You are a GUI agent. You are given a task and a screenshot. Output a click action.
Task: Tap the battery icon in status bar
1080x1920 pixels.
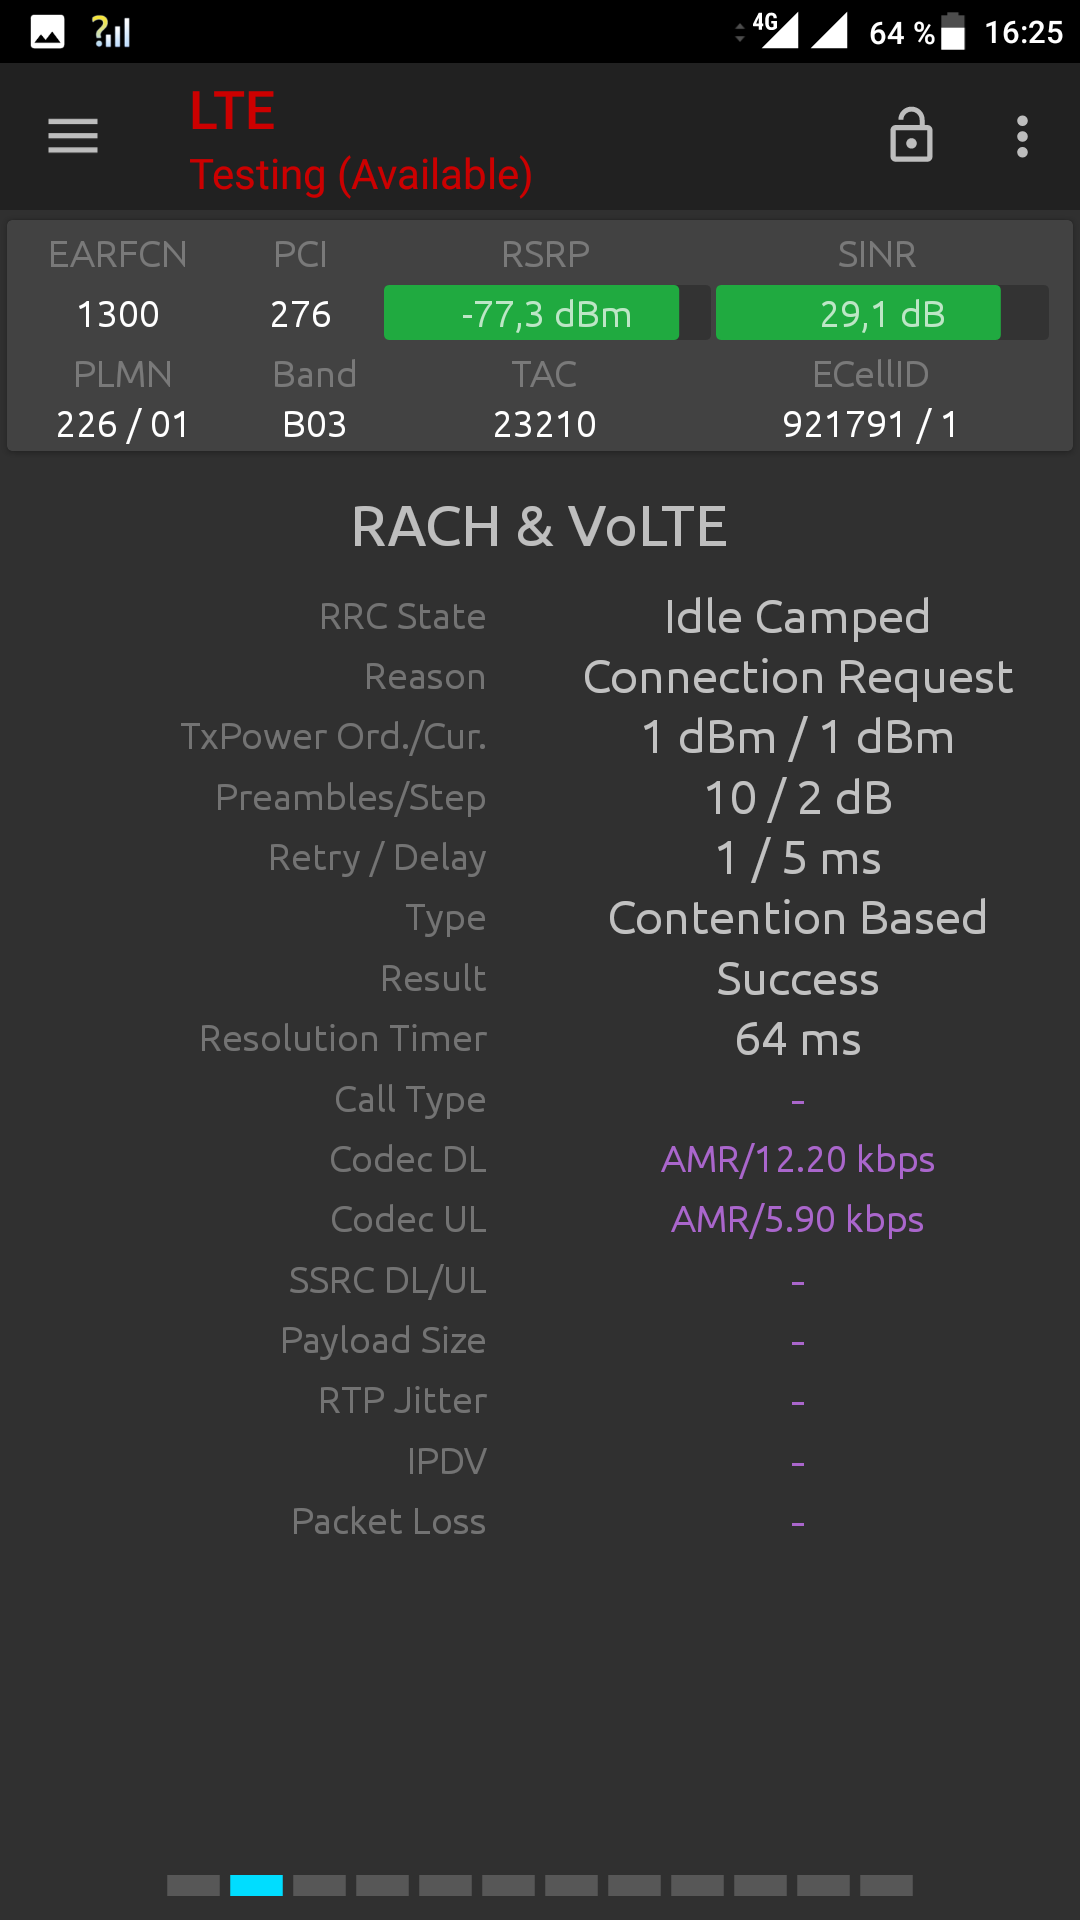click(x=953, y=31)
